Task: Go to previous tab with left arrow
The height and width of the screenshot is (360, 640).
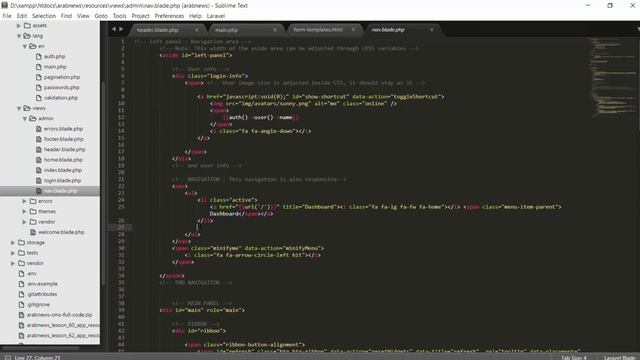Action: 114,29
